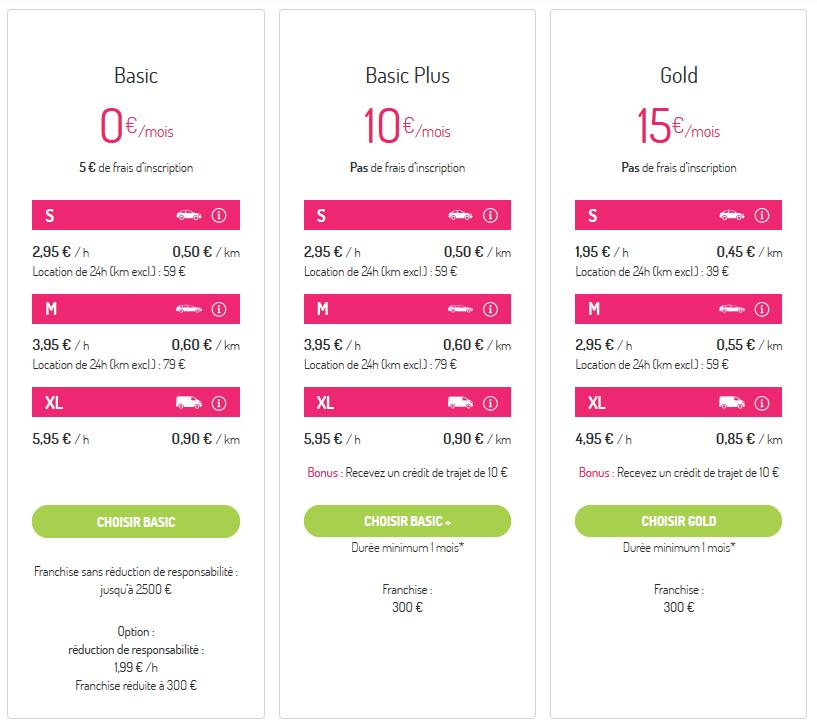Click car icon in Basic Plus M row
Viewport: 817px width, 726px height.
459,309
